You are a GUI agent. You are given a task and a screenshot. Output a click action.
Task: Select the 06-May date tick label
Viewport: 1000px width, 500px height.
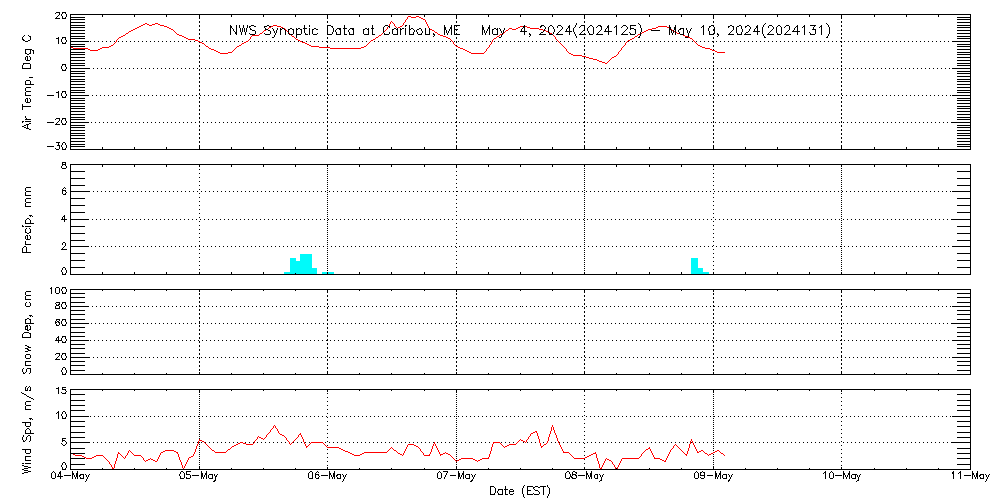(327, 476)
